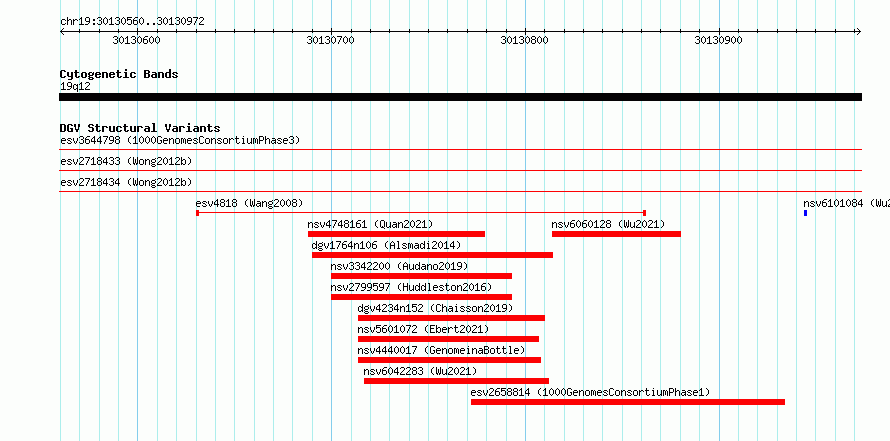
Task: Open the esv2718434 (Wong2012b) variant label
Action: [126, 182]
